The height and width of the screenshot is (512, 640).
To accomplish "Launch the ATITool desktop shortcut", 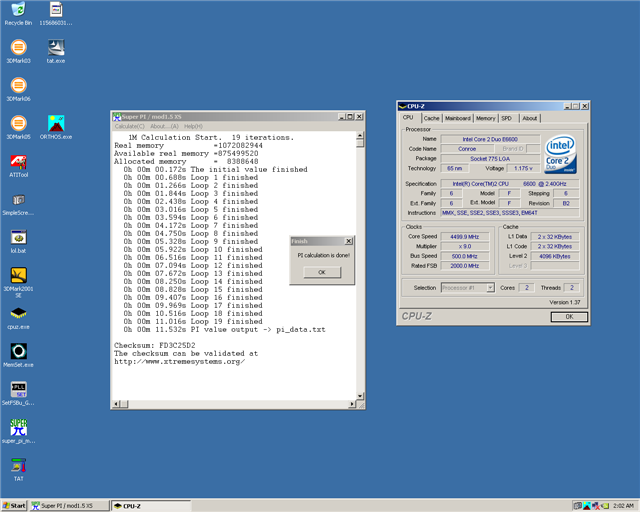I will pyautogui.click(x=18, y=161).
